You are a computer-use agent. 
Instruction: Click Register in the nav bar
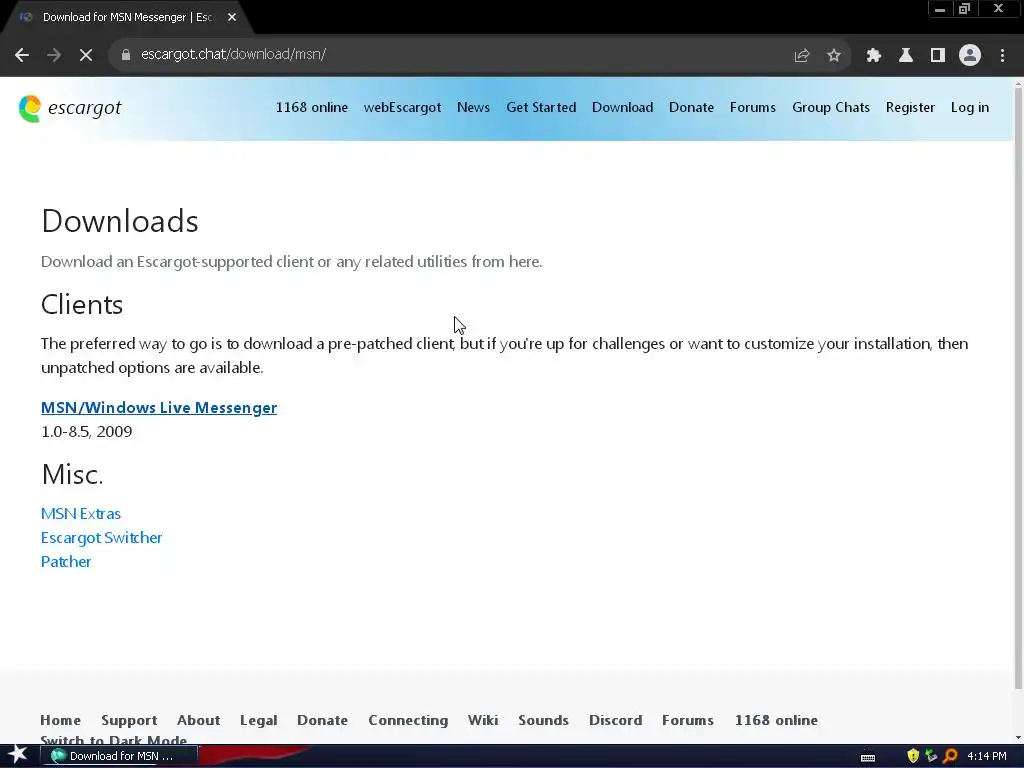[910, 108]
